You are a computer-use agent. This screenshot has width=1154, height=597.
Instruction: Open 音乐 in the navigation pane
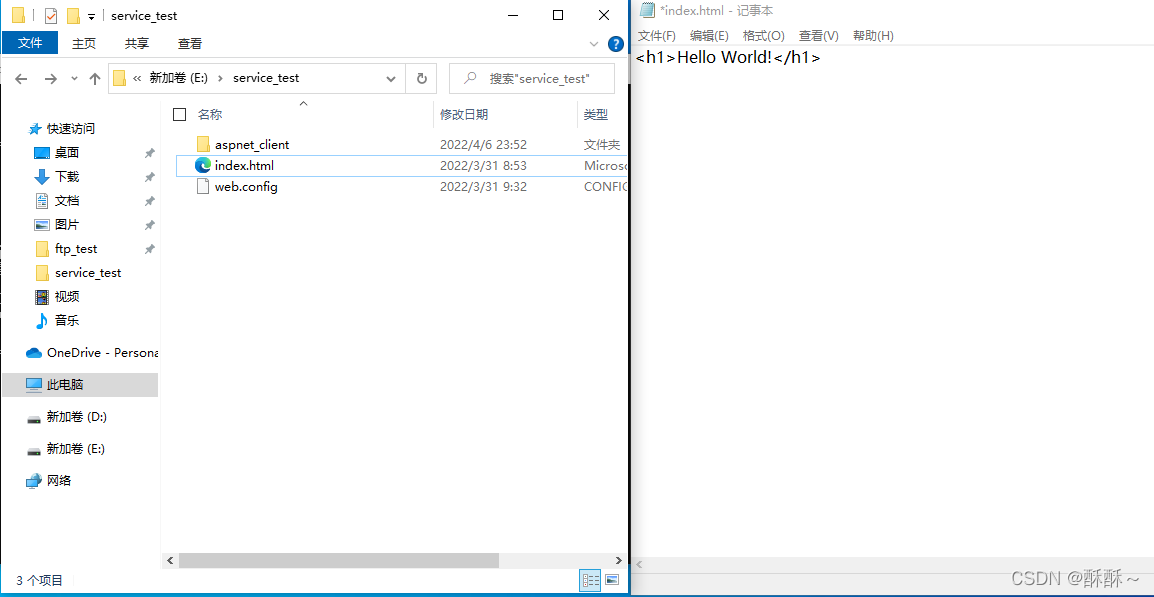(x=67, y=320)
